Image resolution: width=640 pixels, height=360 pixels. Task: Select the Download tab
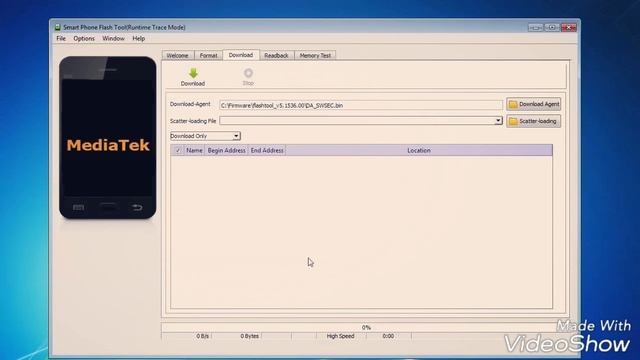coord(241,55)
